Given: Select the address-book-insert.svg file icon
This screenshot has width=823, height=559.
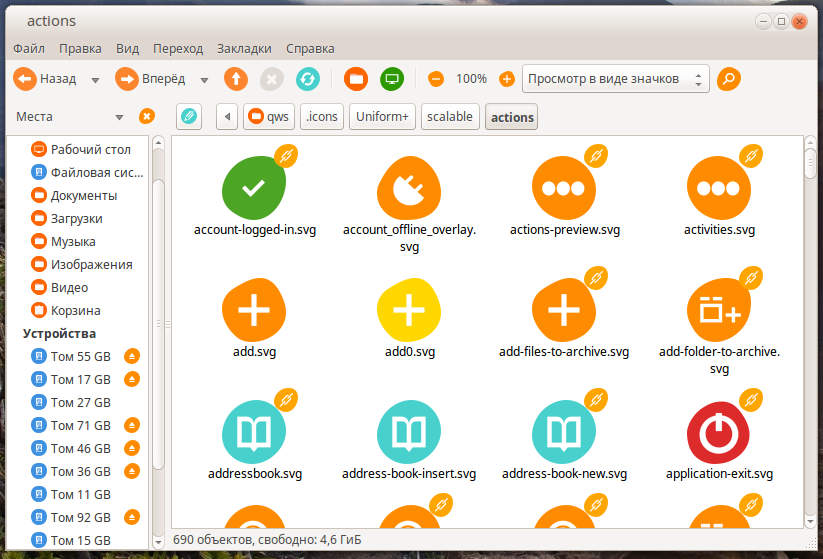Looking at the screenshot, I should coord(409,432).
